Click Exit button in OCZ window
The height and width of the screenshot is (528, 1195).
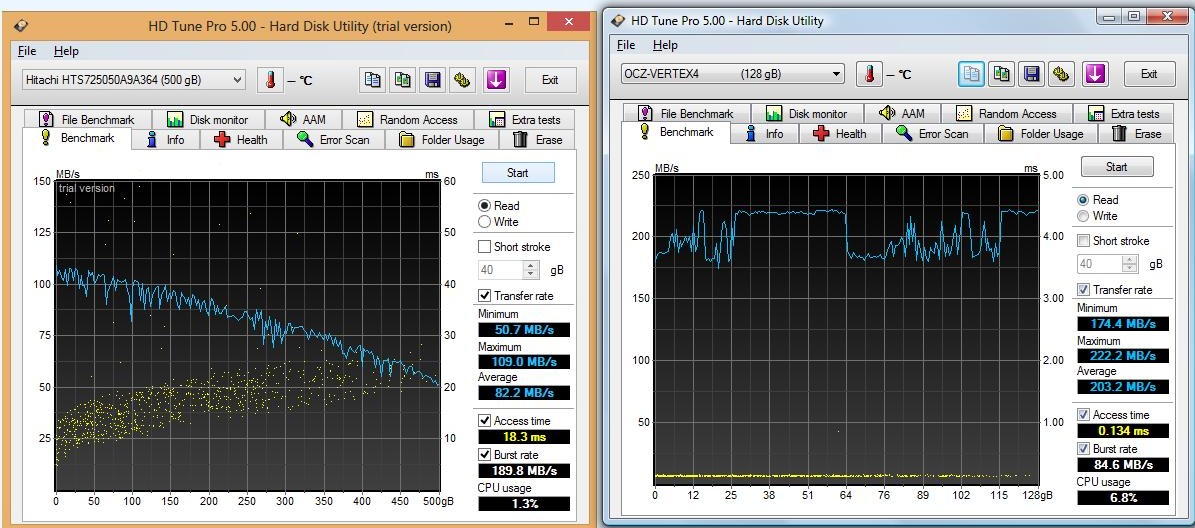coord(1149,74)
